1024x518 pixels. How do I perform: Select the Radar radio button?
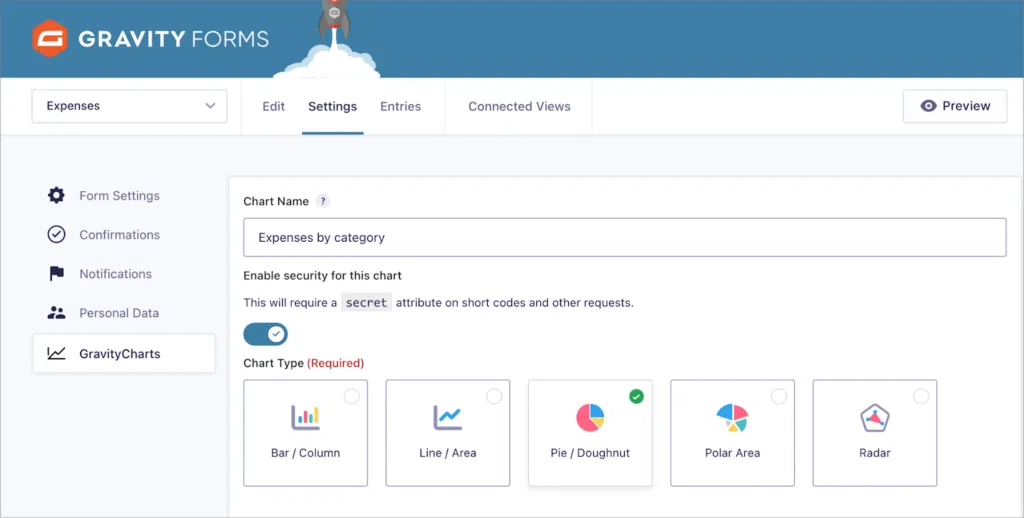coord(921,397)
